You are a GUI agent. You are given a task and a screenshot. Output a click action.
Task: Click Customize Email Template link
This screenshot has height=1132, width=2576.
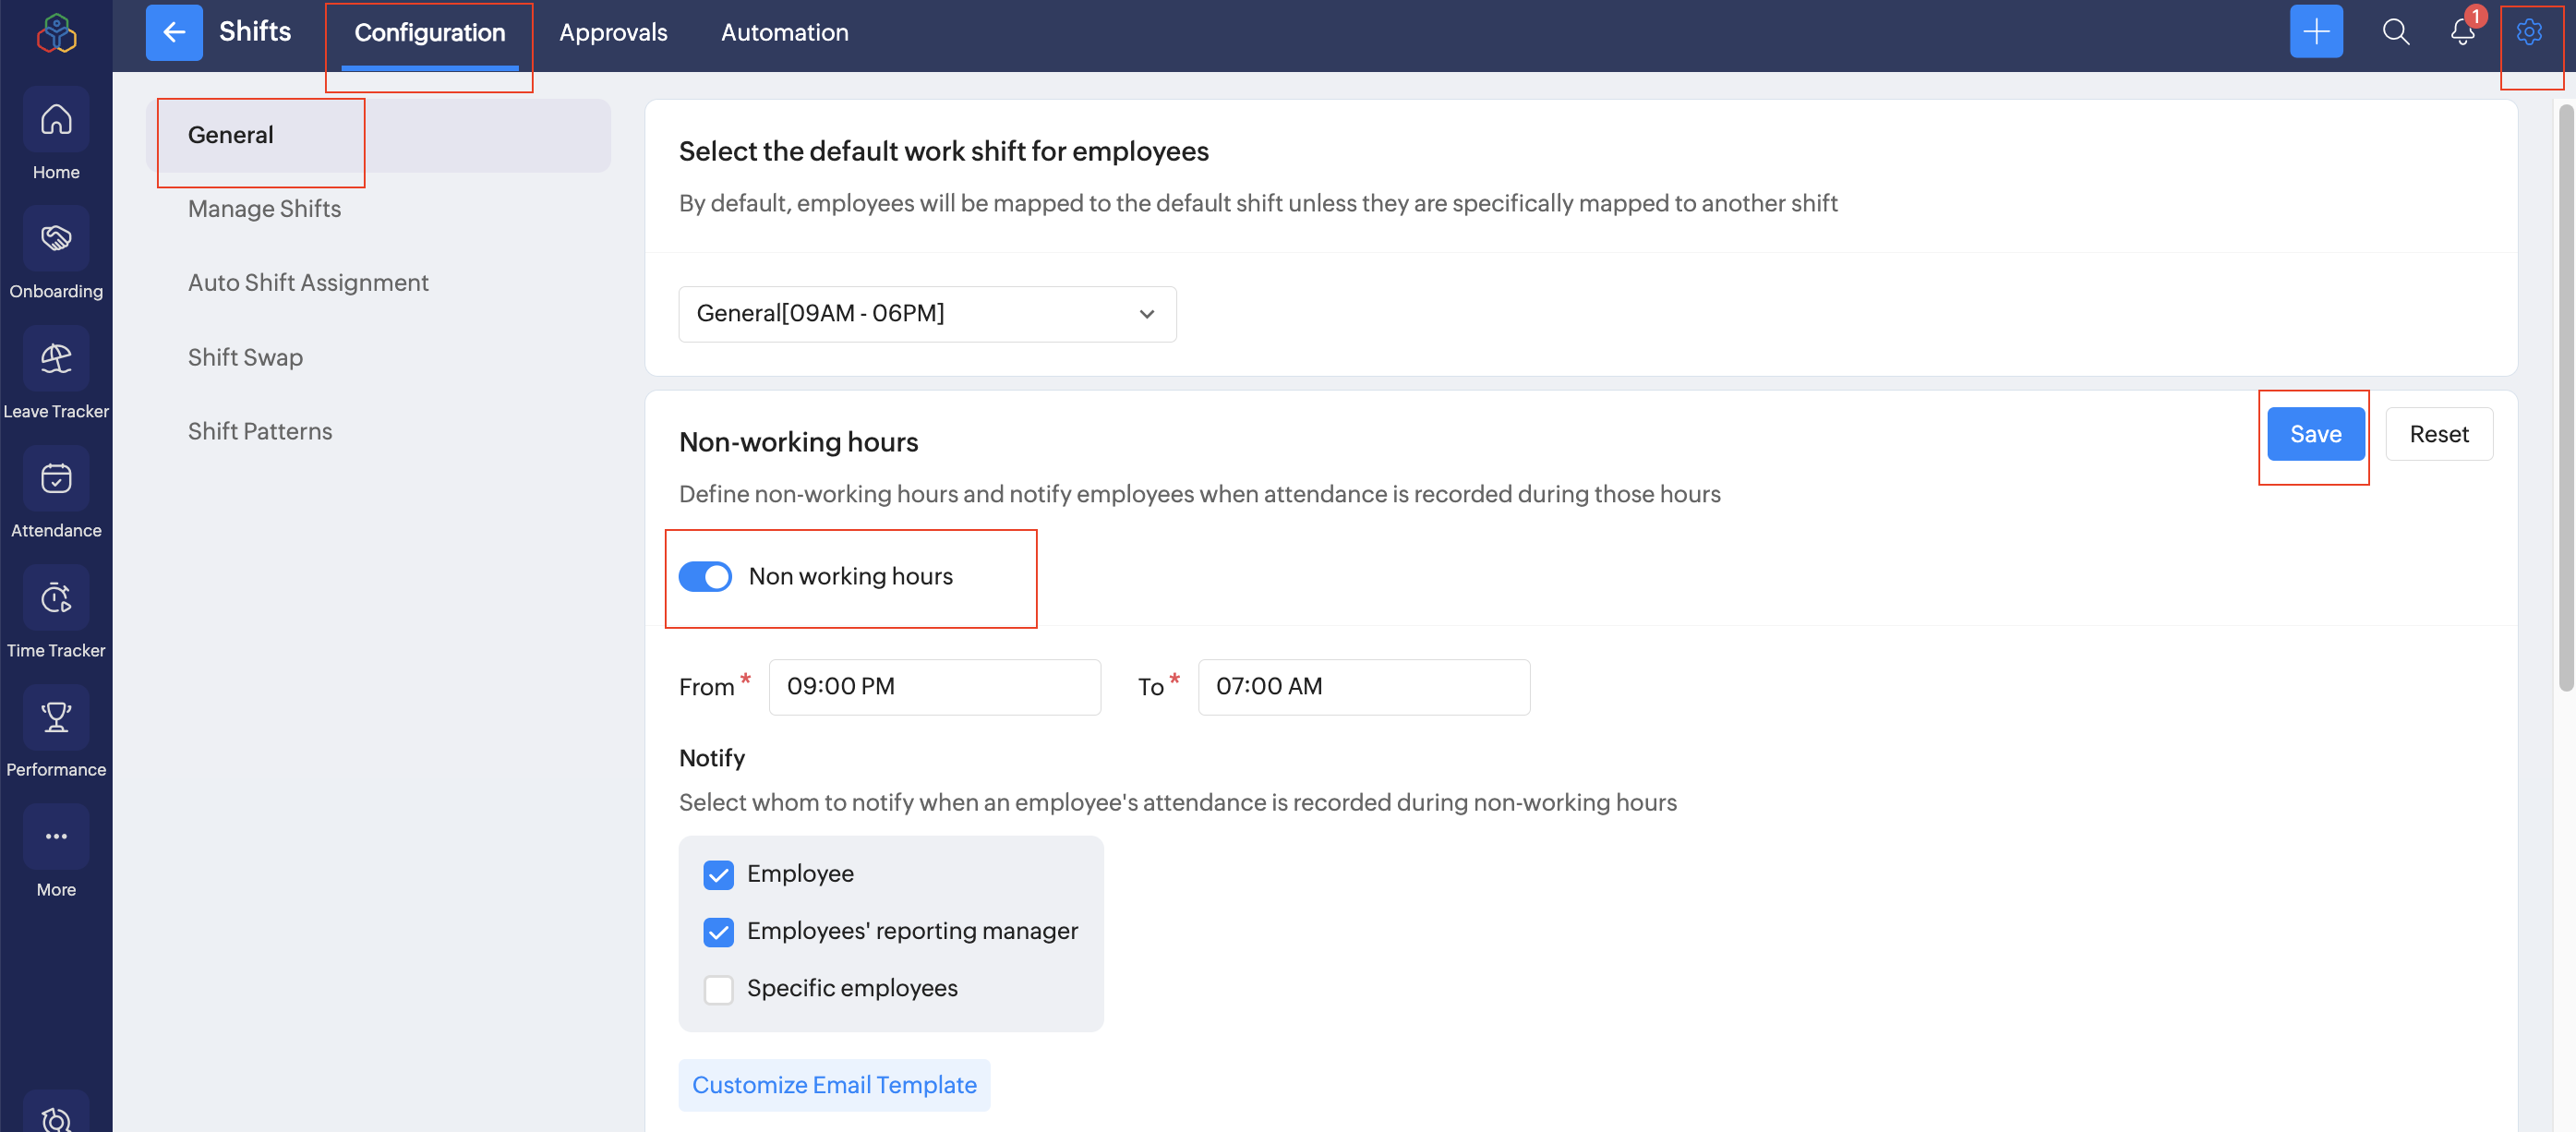tap(834, 1085)
